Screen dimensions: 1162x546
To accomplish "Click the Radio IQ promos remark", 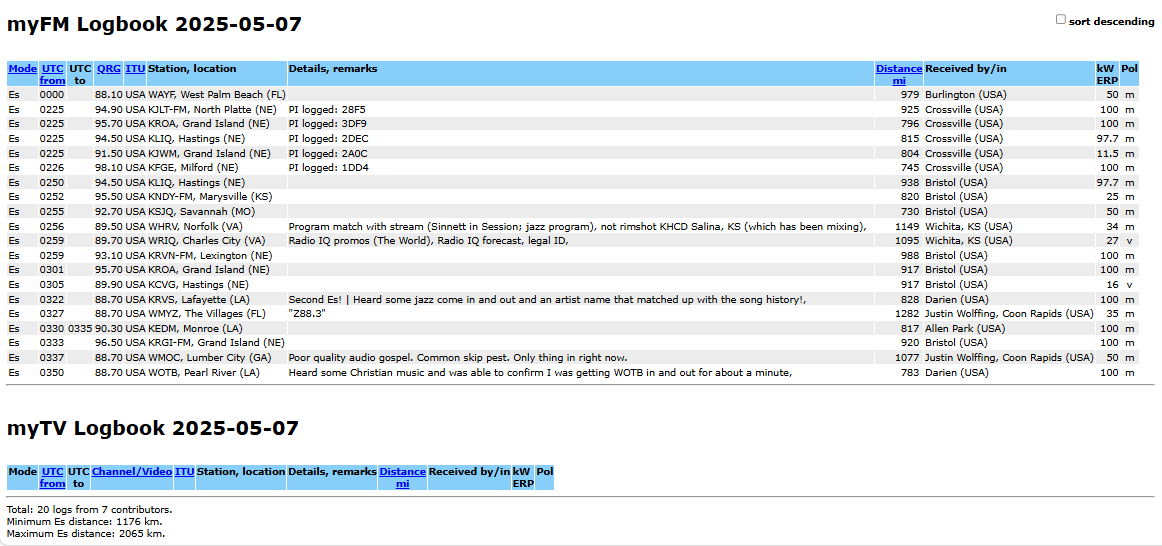I will [x=428, y=241].
